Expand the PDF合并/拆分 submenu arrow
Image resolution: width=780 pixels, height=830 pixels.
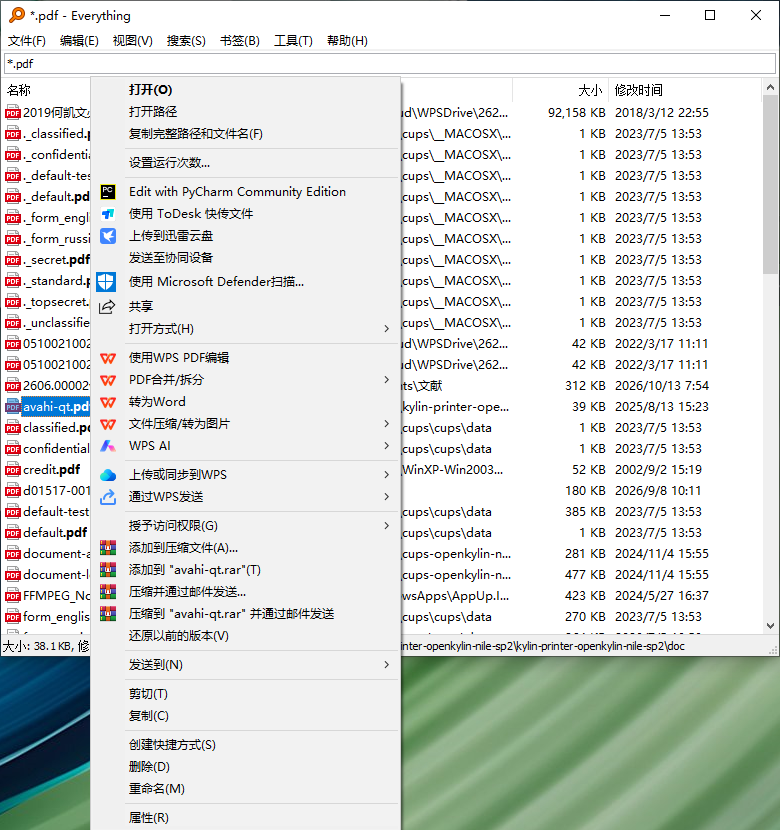[x=387, y=380]
